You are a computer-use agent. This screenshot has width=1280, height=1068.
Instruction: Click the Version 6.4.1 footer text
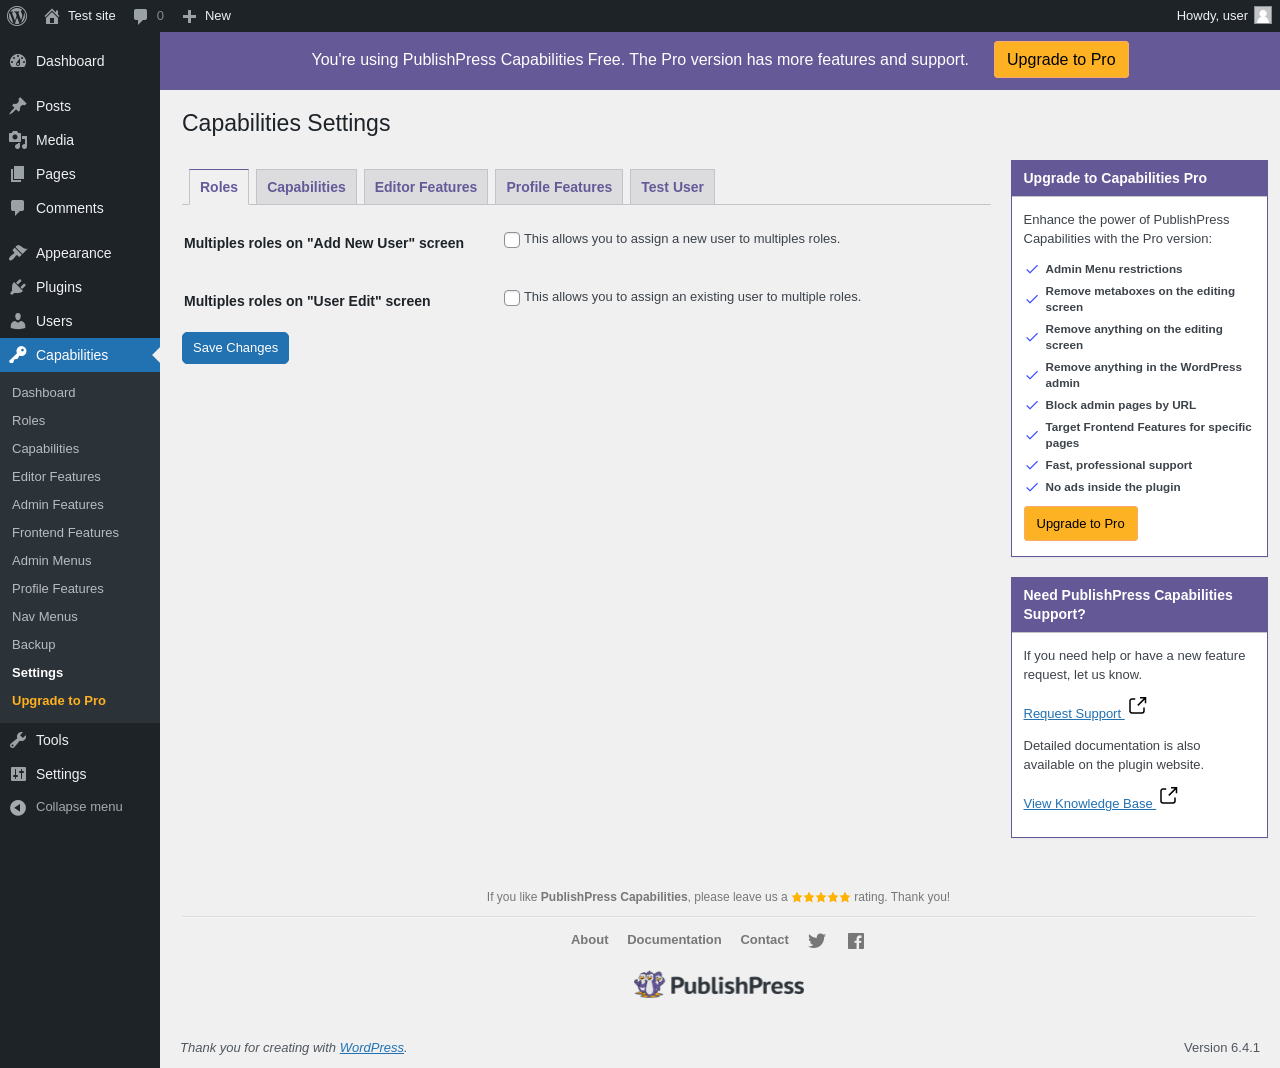coord(1222,1048)
